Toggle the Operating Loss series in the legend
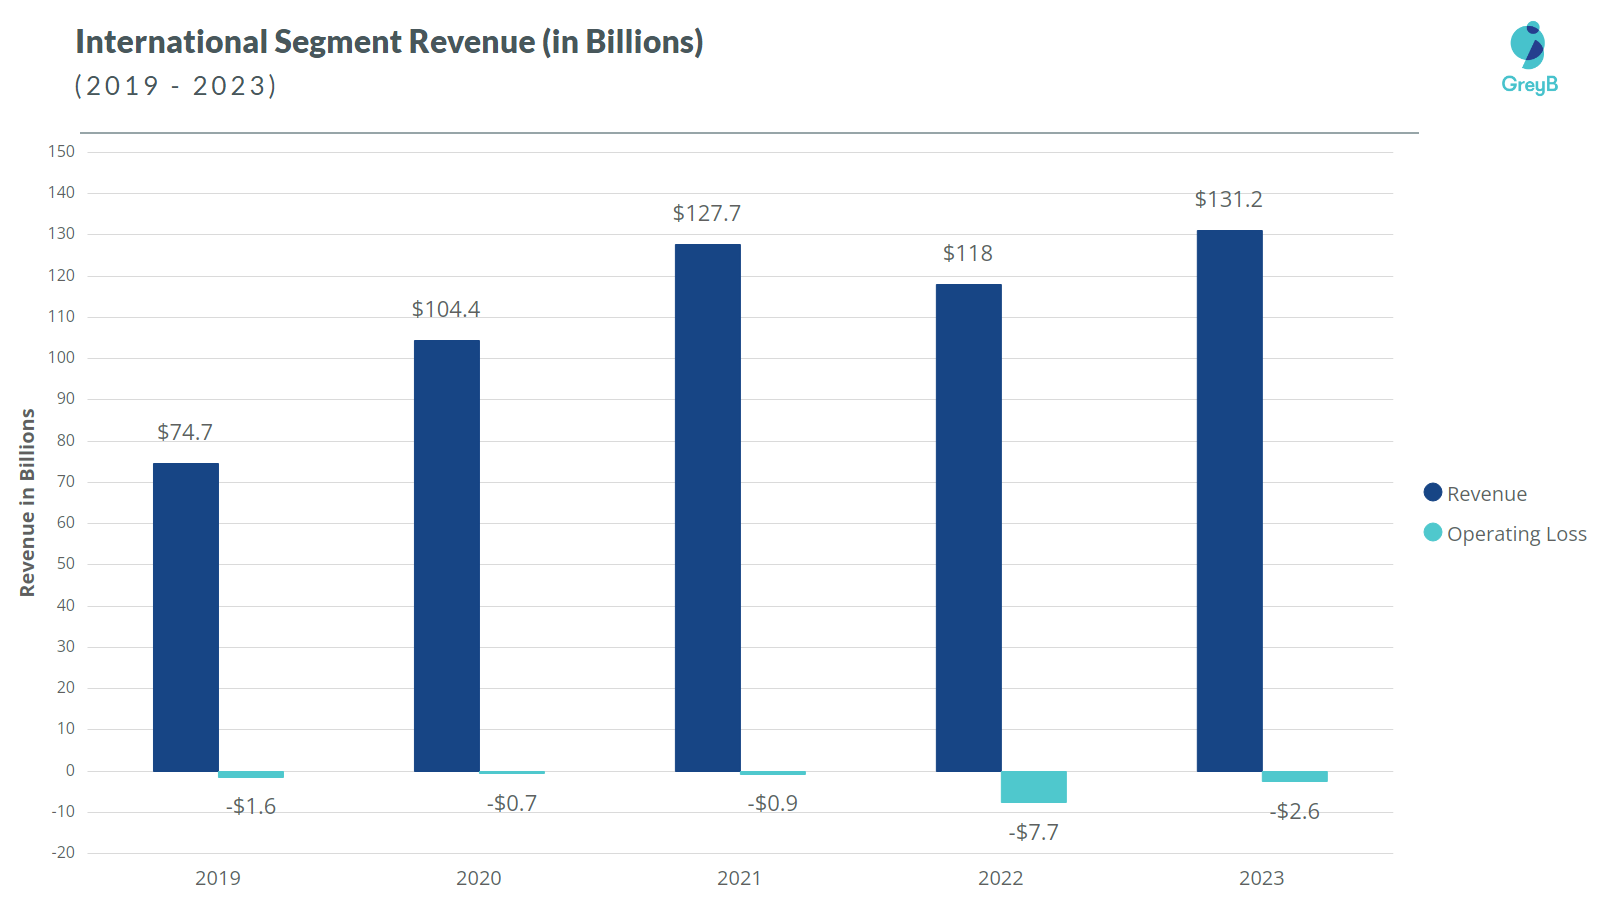The height and width of the screenshot is (900, 1600). tap(1517, 534)
